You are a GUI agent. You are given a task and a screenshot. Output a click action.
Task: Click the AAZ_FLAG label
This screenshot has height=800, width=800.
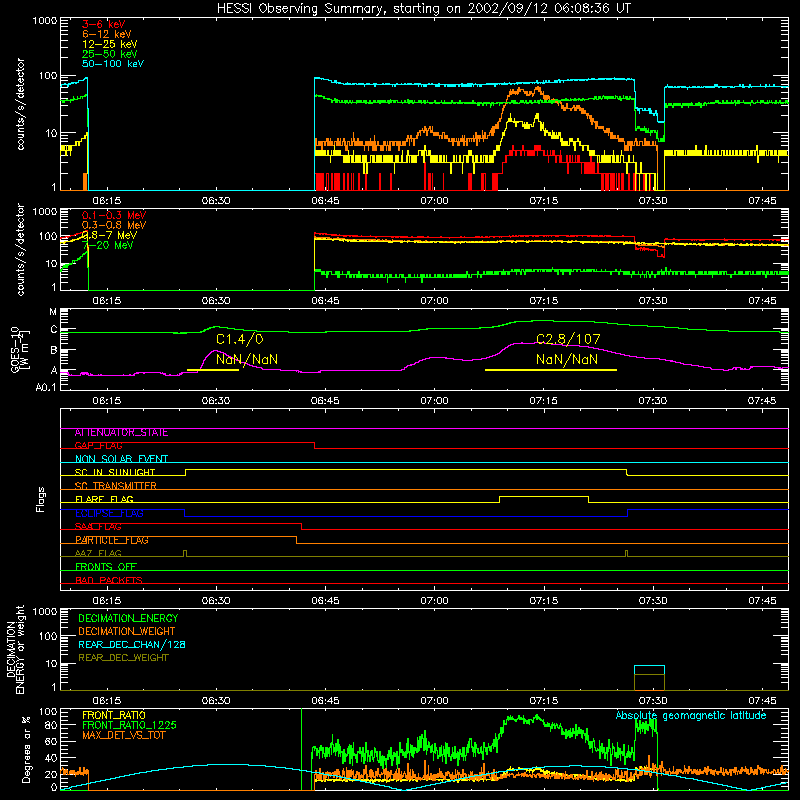click(x=98, y=553)
